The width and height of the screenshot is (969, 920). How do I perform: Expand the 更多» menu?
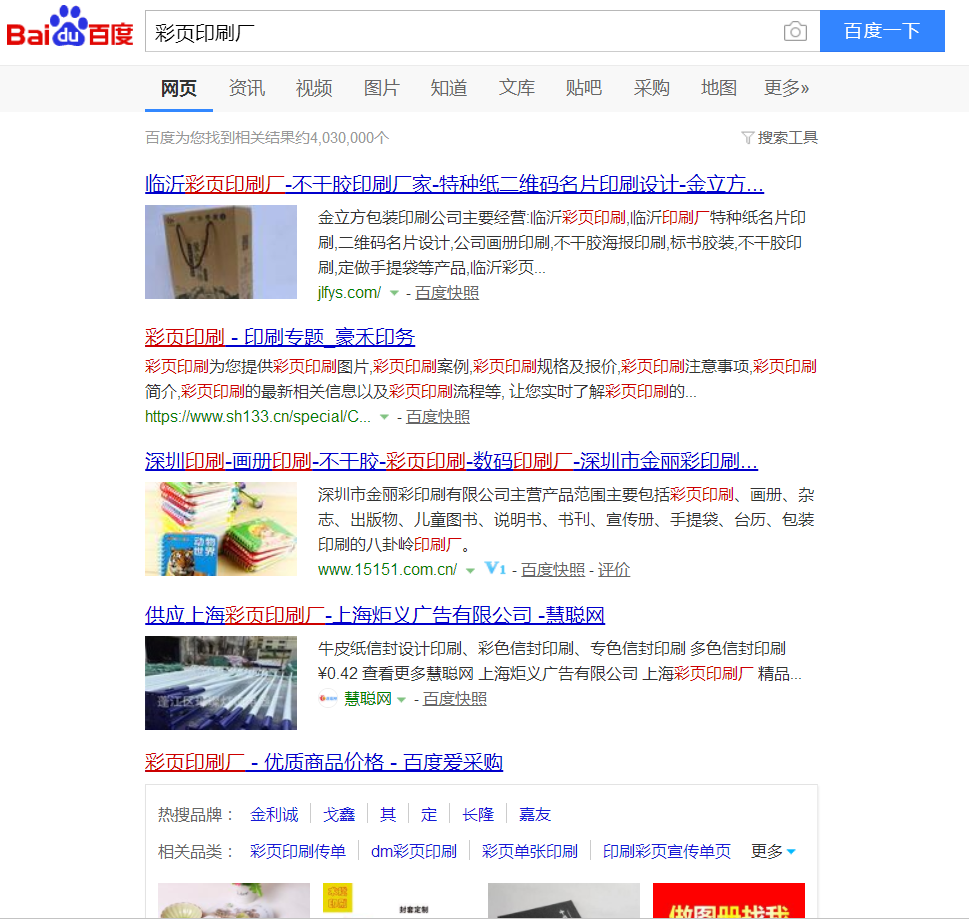[787, 88]
